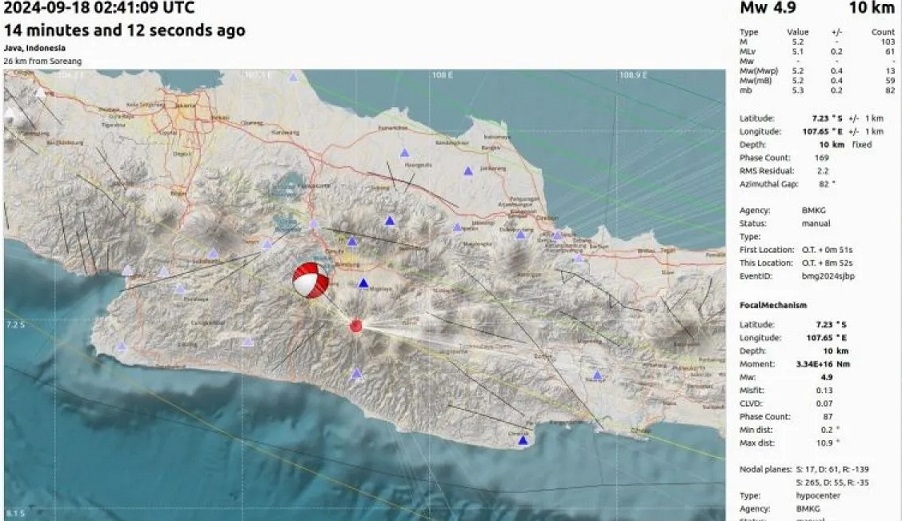Click station triangle beside 107.1 E grid label

tap(293, 77)
